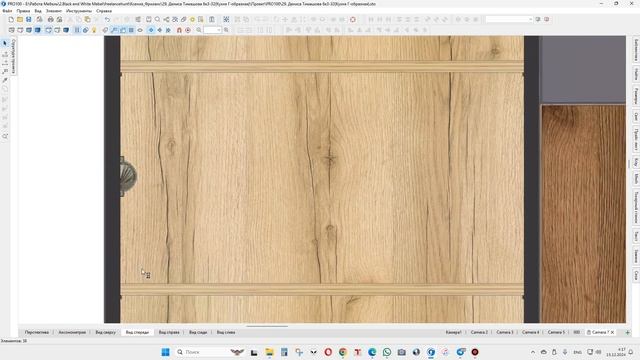Add a new camera tab with plus
Image resolution: width=640 pixels, height=360 pixels.
pyautogui.click(x=627, y=333)
